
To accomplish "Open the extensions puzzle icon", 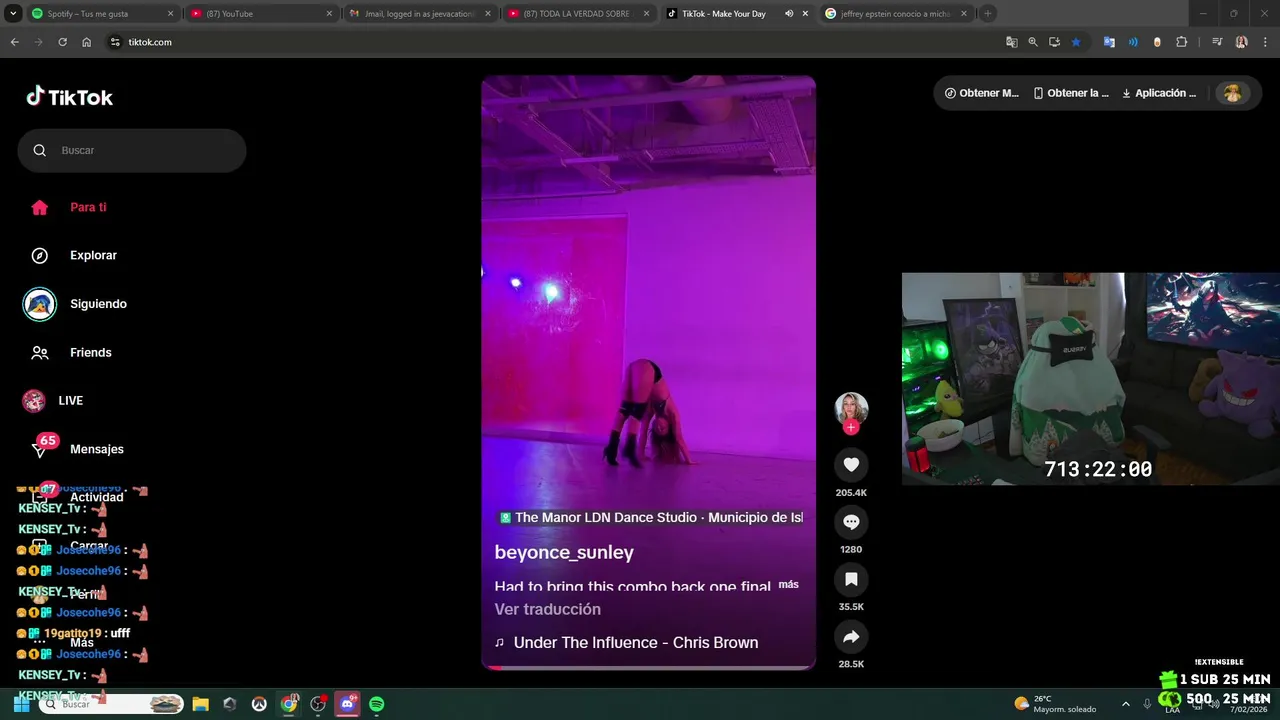I will point(1181,42).
